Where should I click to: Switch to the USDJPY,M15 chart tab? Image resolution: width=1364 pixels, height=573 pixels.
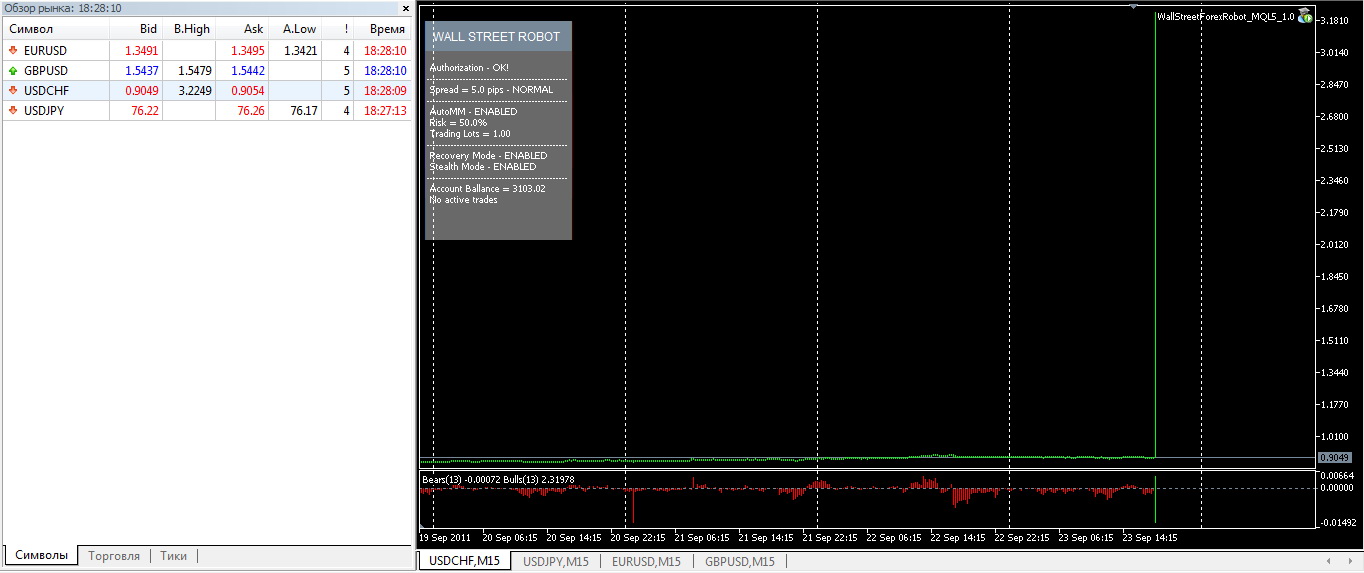(x=558, y=561)
